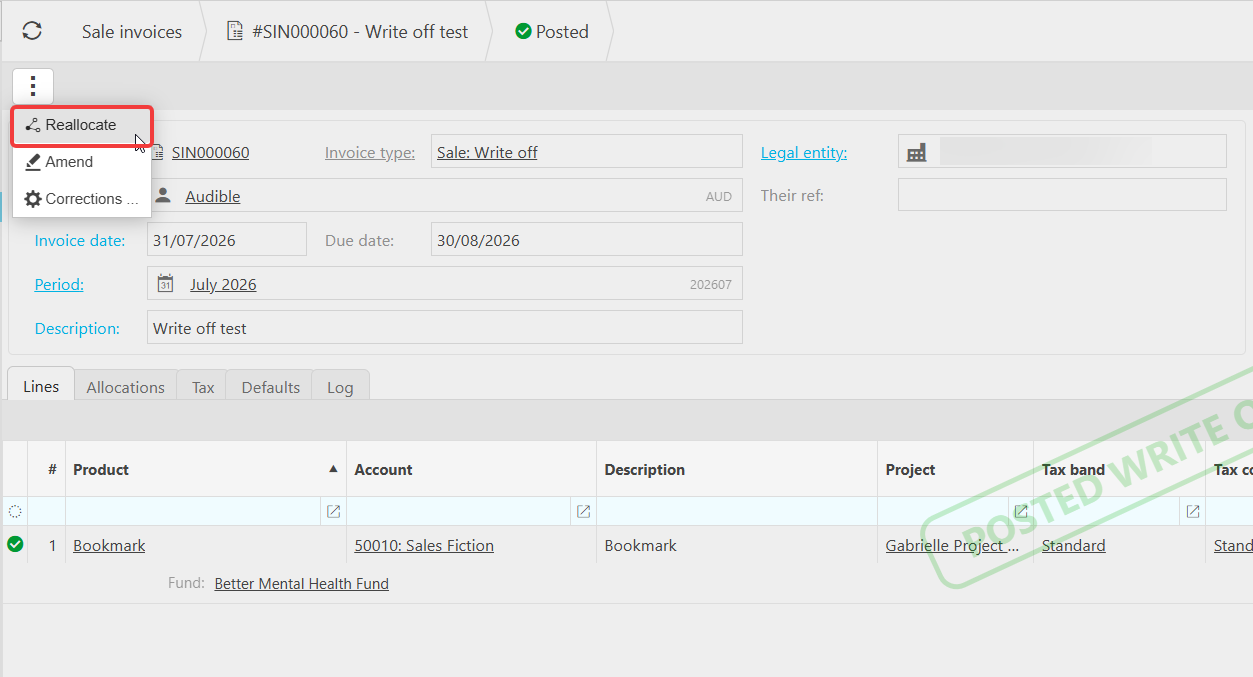Viewport: 1253px width, 677px height.
Task: Open the three-dot actions menu button
Action: [33, 86]
